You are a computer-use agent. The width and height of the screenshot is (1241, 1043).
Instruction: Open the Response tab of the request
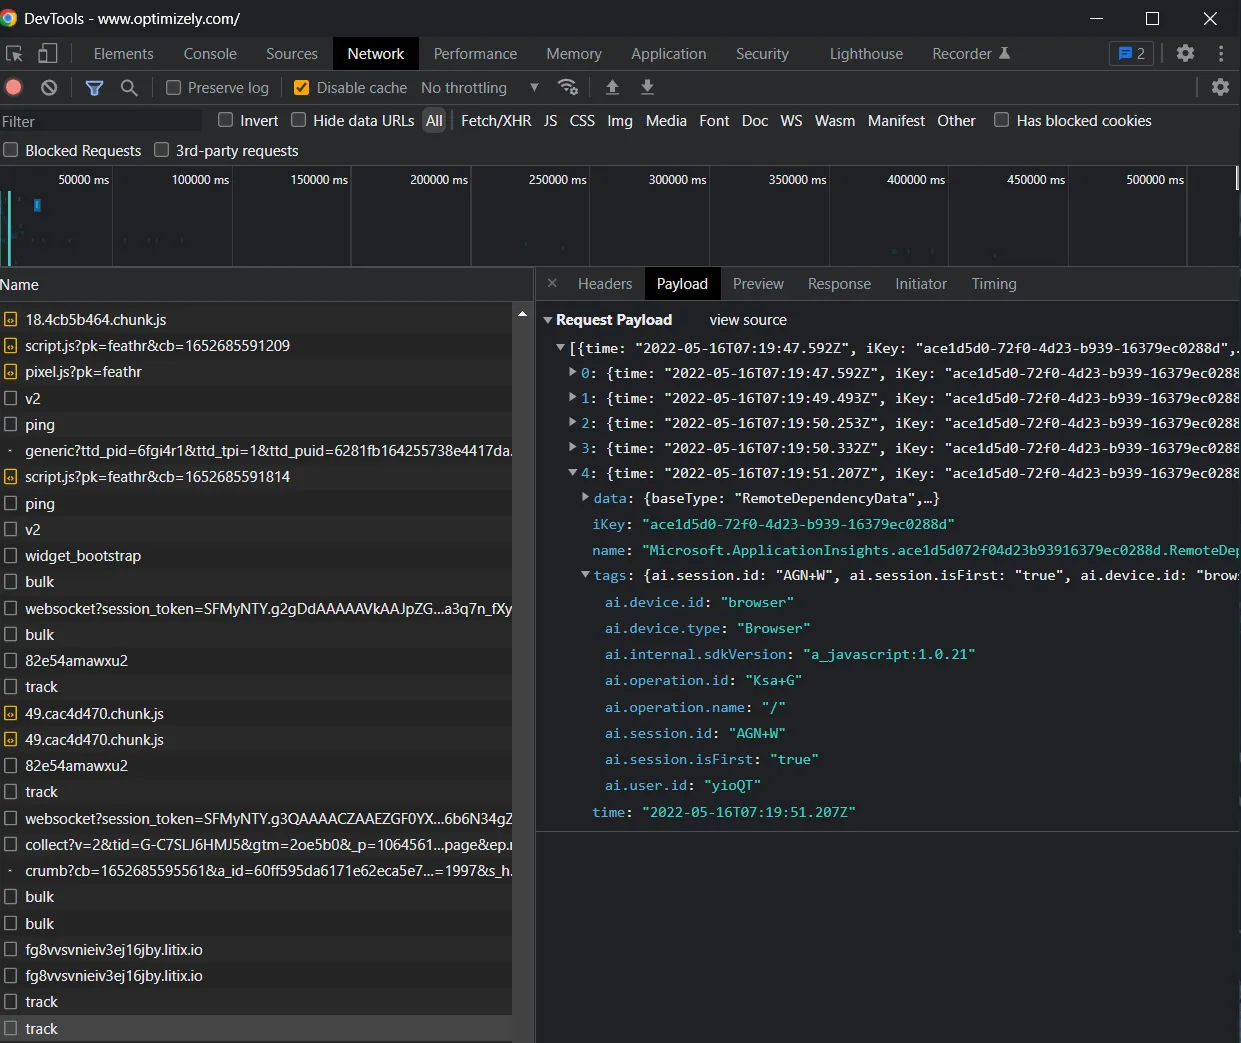[839, 284]
